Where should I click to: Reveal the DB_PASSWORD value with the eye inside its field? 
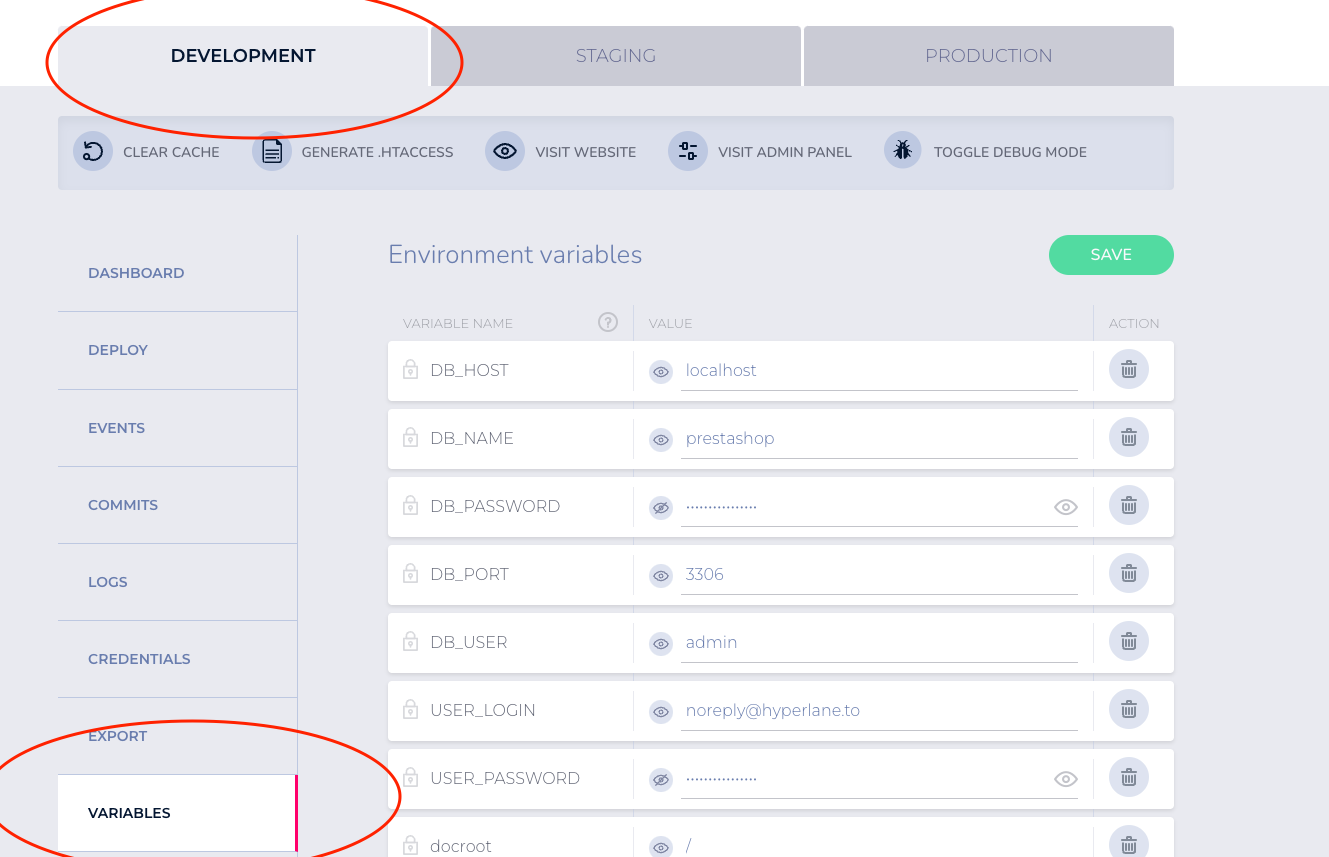[1066, 507]
